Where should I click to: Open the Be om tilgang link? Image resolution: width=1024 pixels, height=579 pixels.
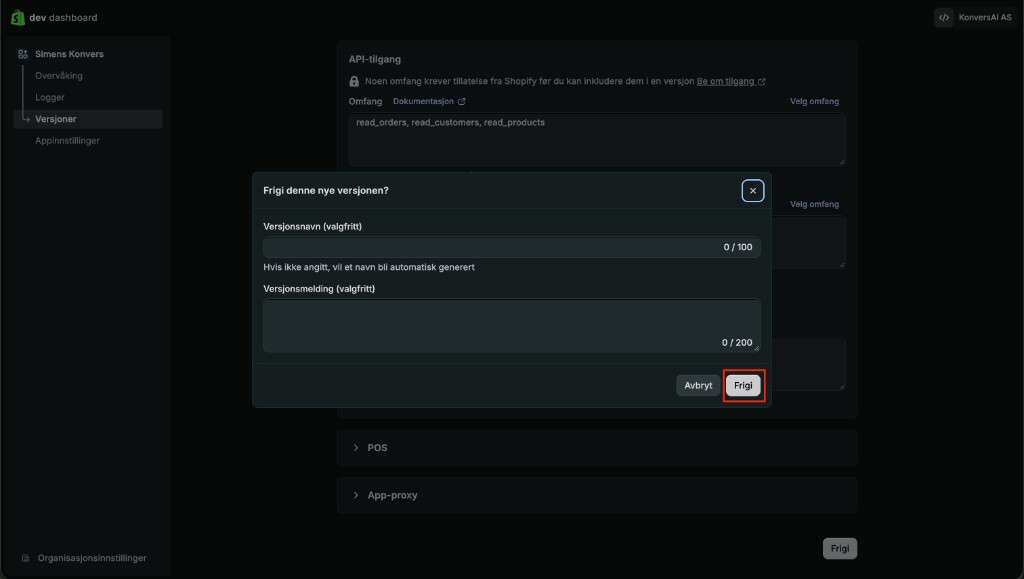coord(731,82)
